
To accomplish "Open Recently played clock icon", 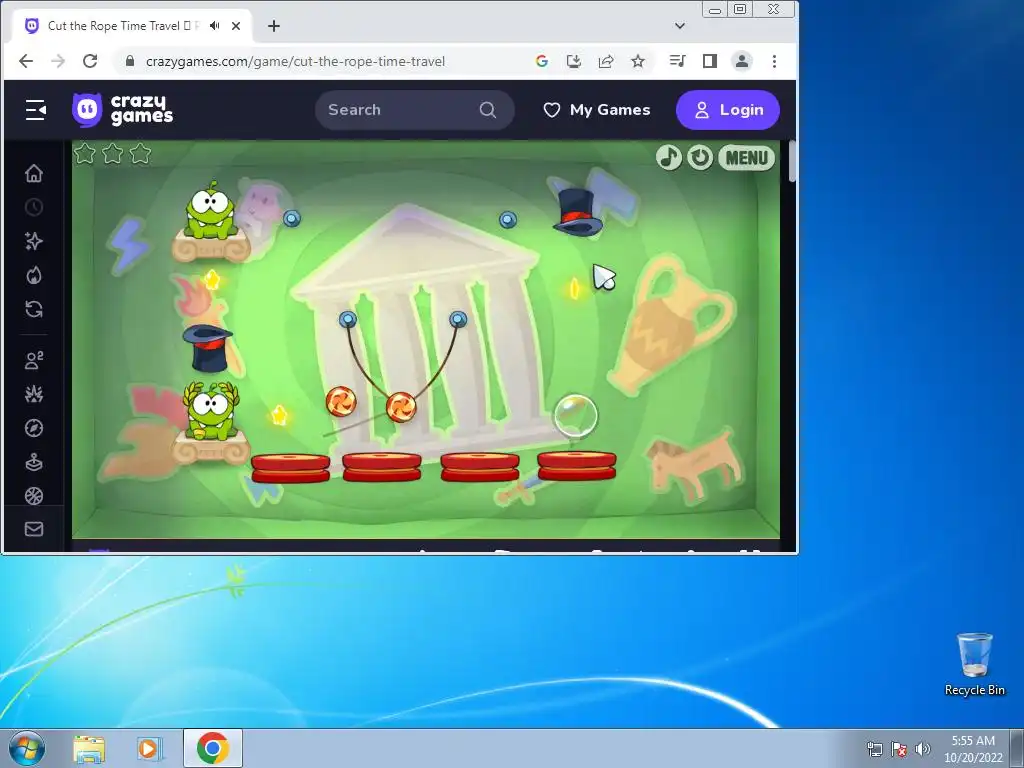I will click(x=34, y=207).
